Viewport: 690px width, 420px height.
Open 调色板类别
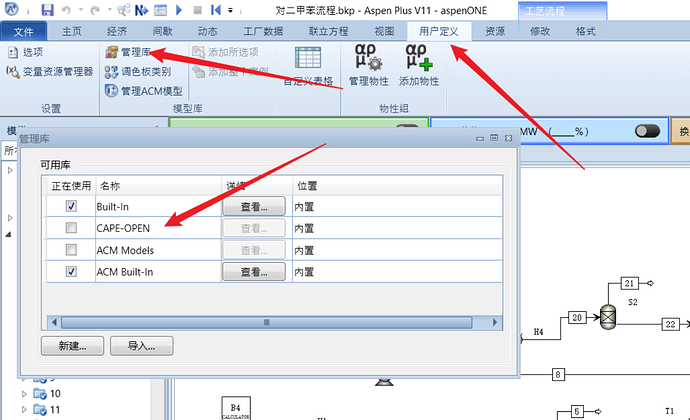(138, 71)
